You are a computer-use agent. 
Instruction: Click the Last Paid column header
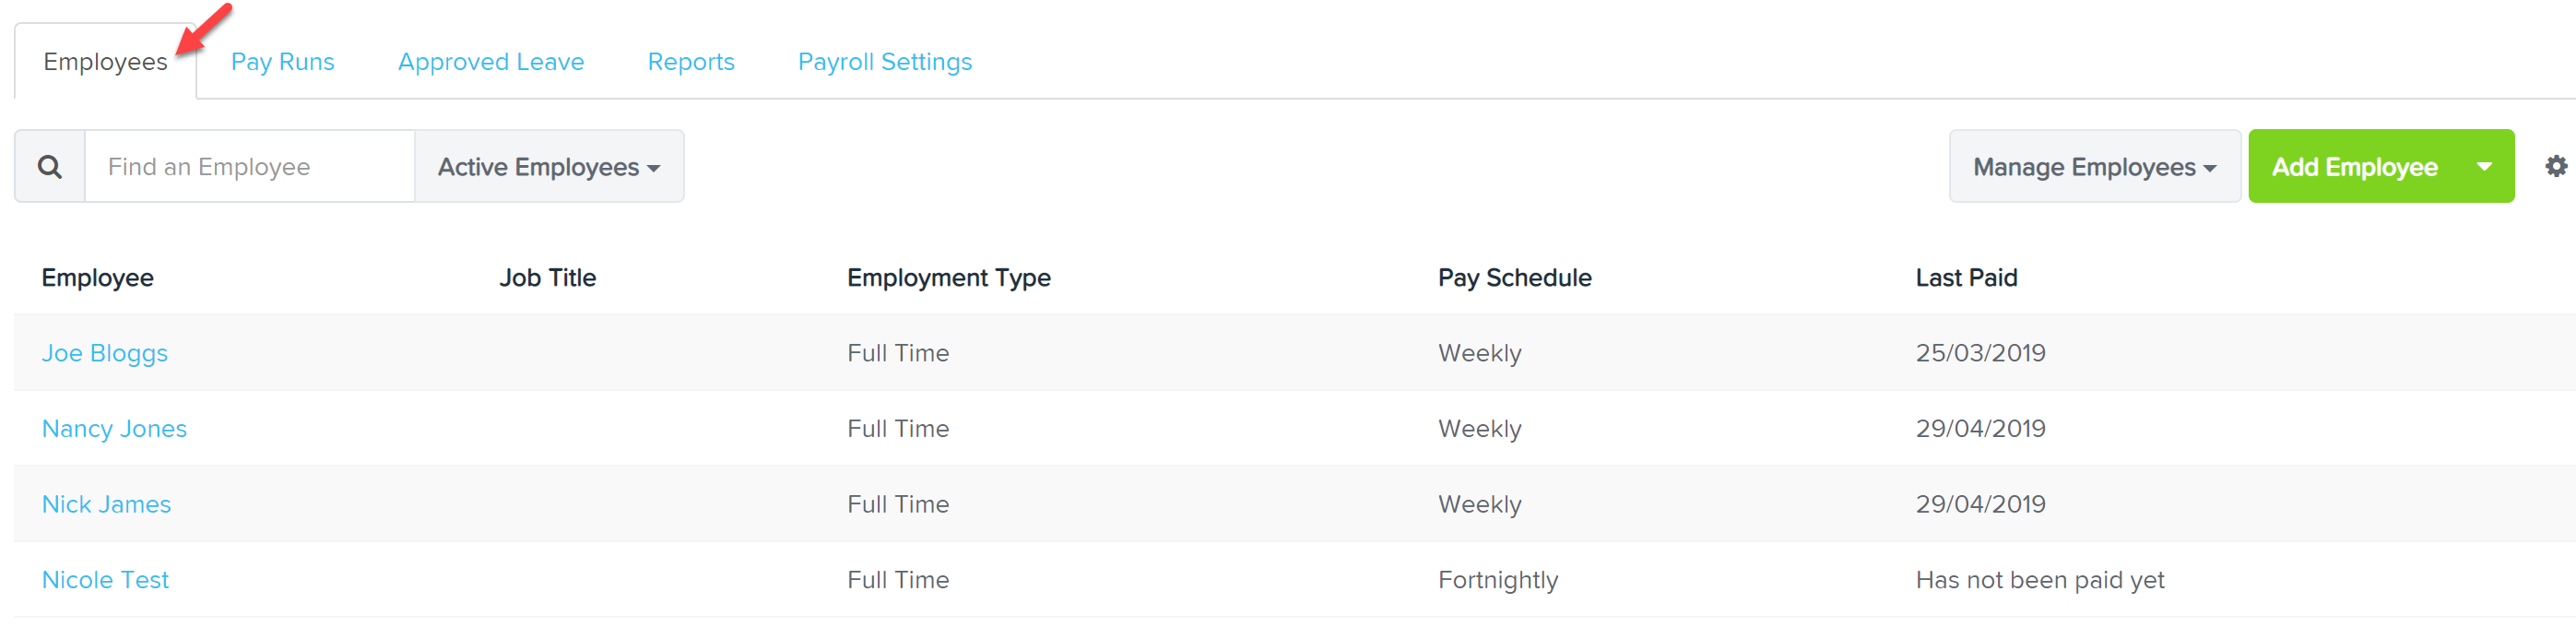coord(1966,278)
